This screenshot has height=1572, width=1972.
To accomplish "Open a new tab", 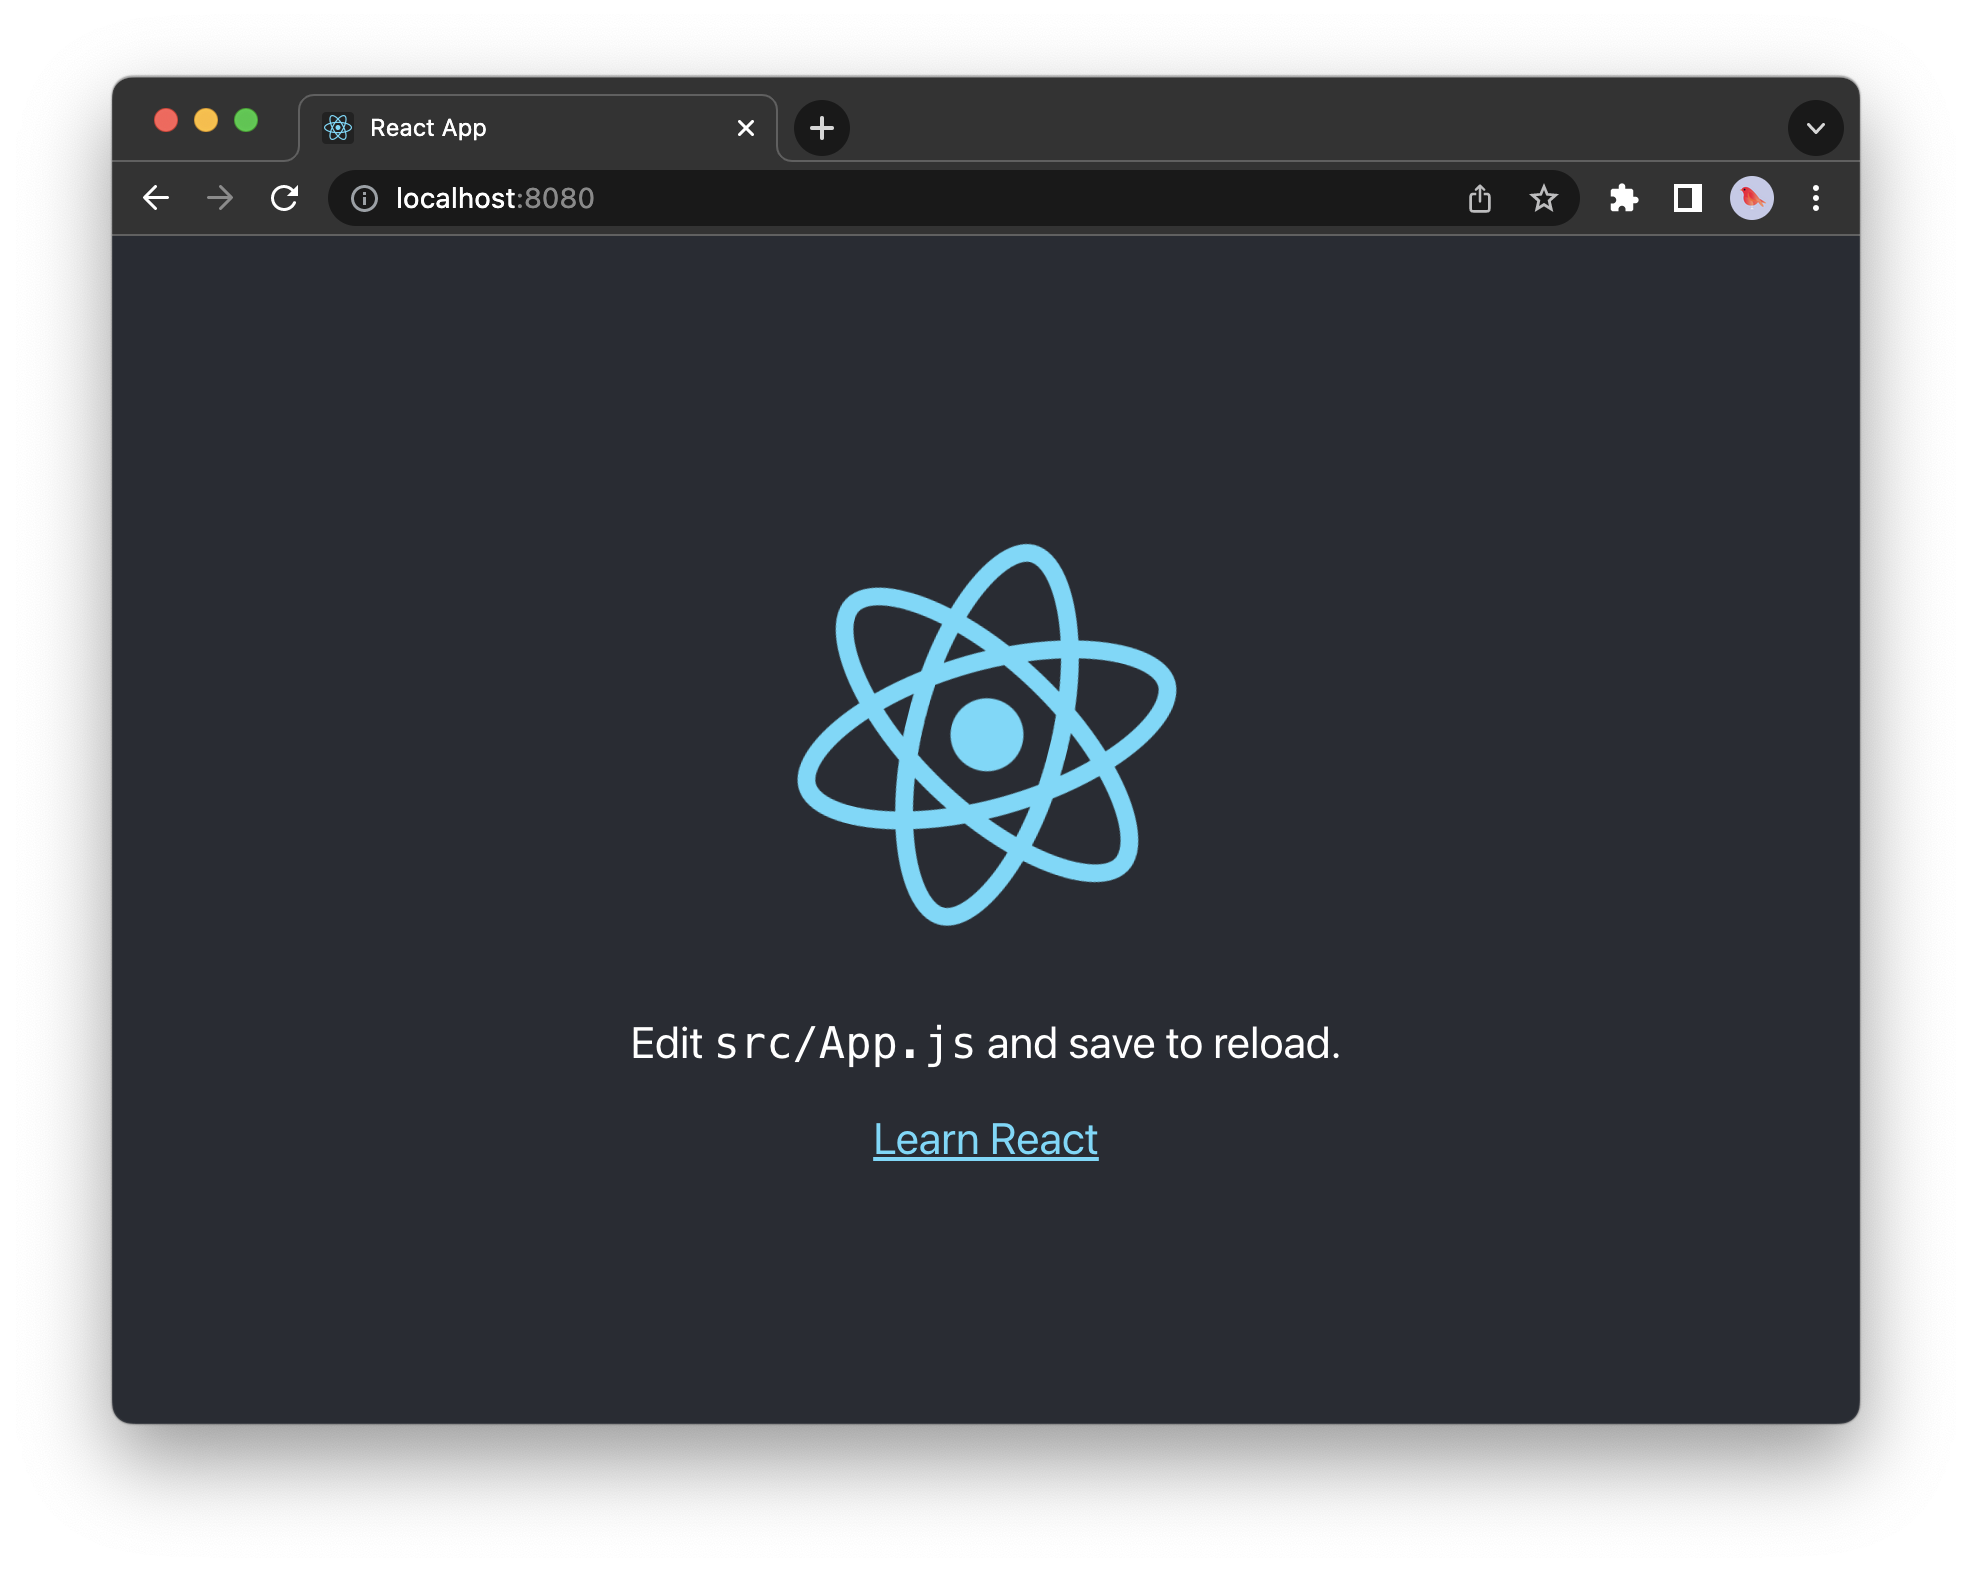I will coord(822,128).
